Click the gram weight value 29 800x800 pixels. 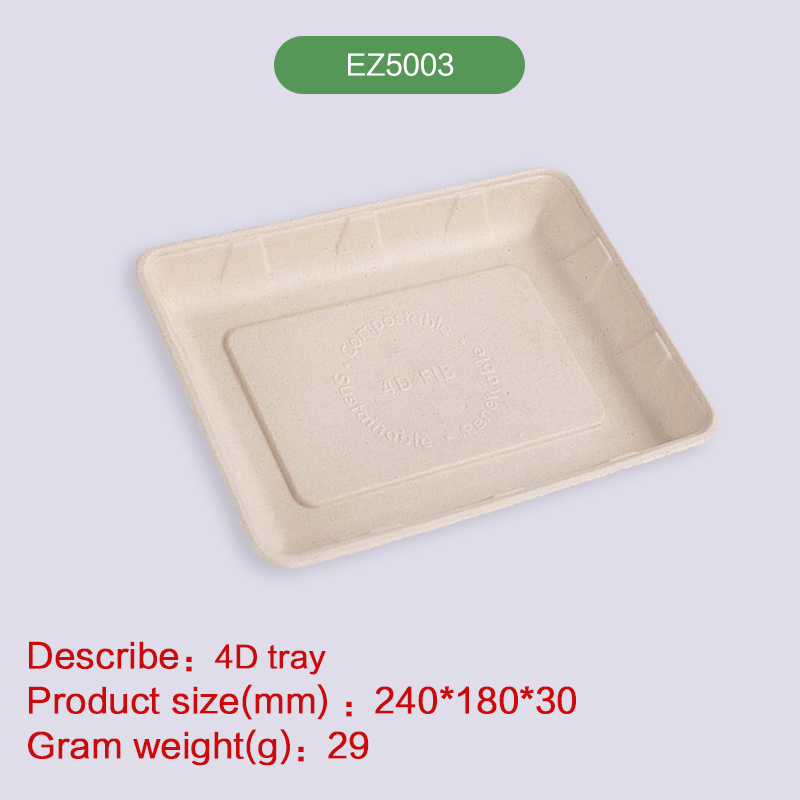pos(348,745)
